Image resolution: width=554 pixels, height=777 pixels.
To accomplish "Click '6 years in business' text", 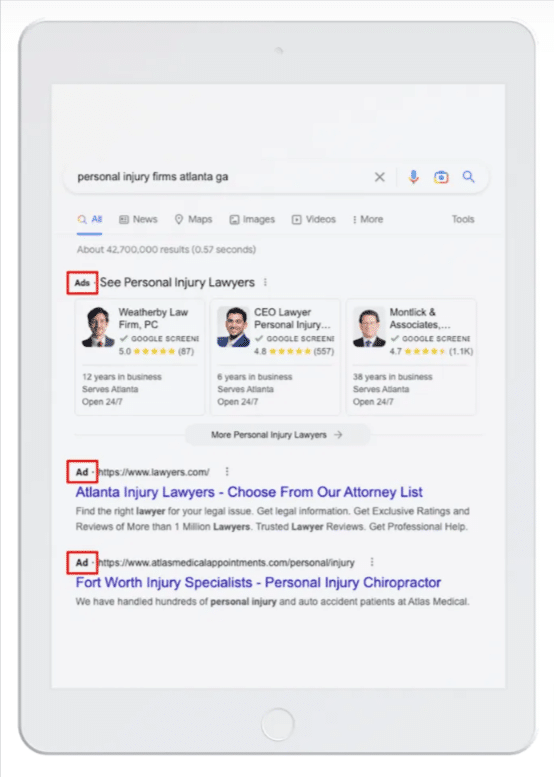I will [255, 377].
